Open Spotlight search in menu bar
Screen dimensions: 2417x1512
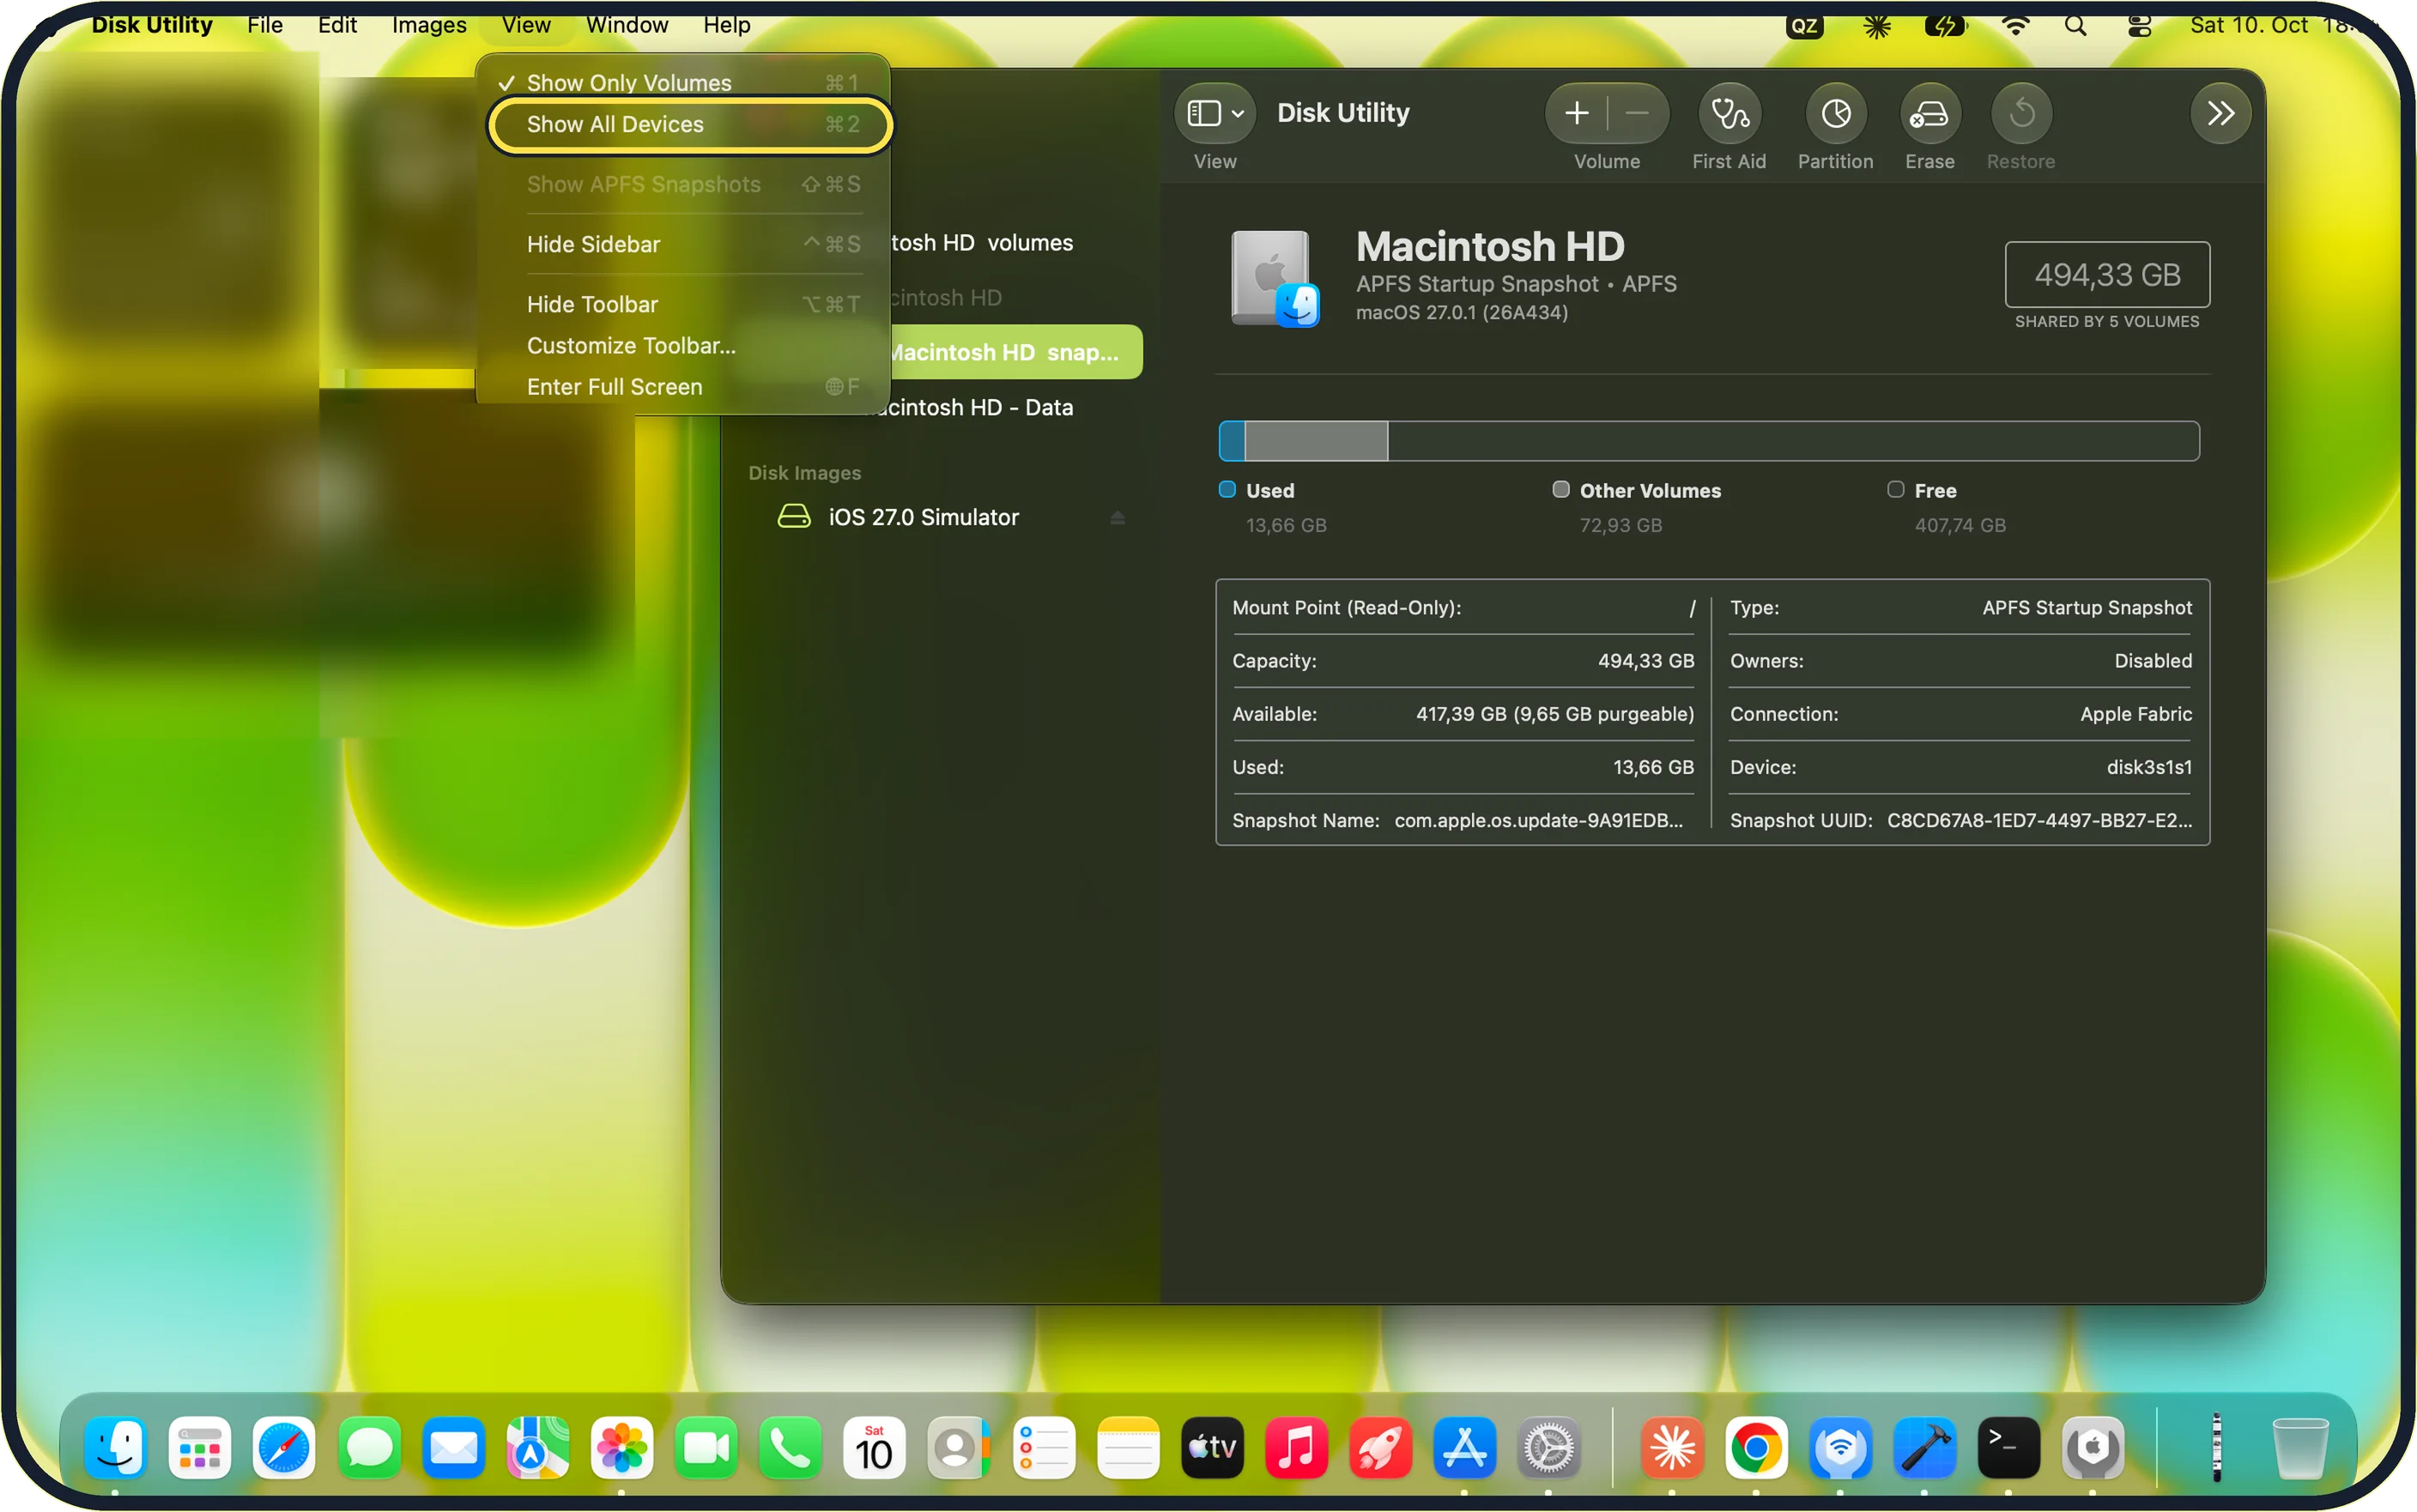pos(2076,26)
